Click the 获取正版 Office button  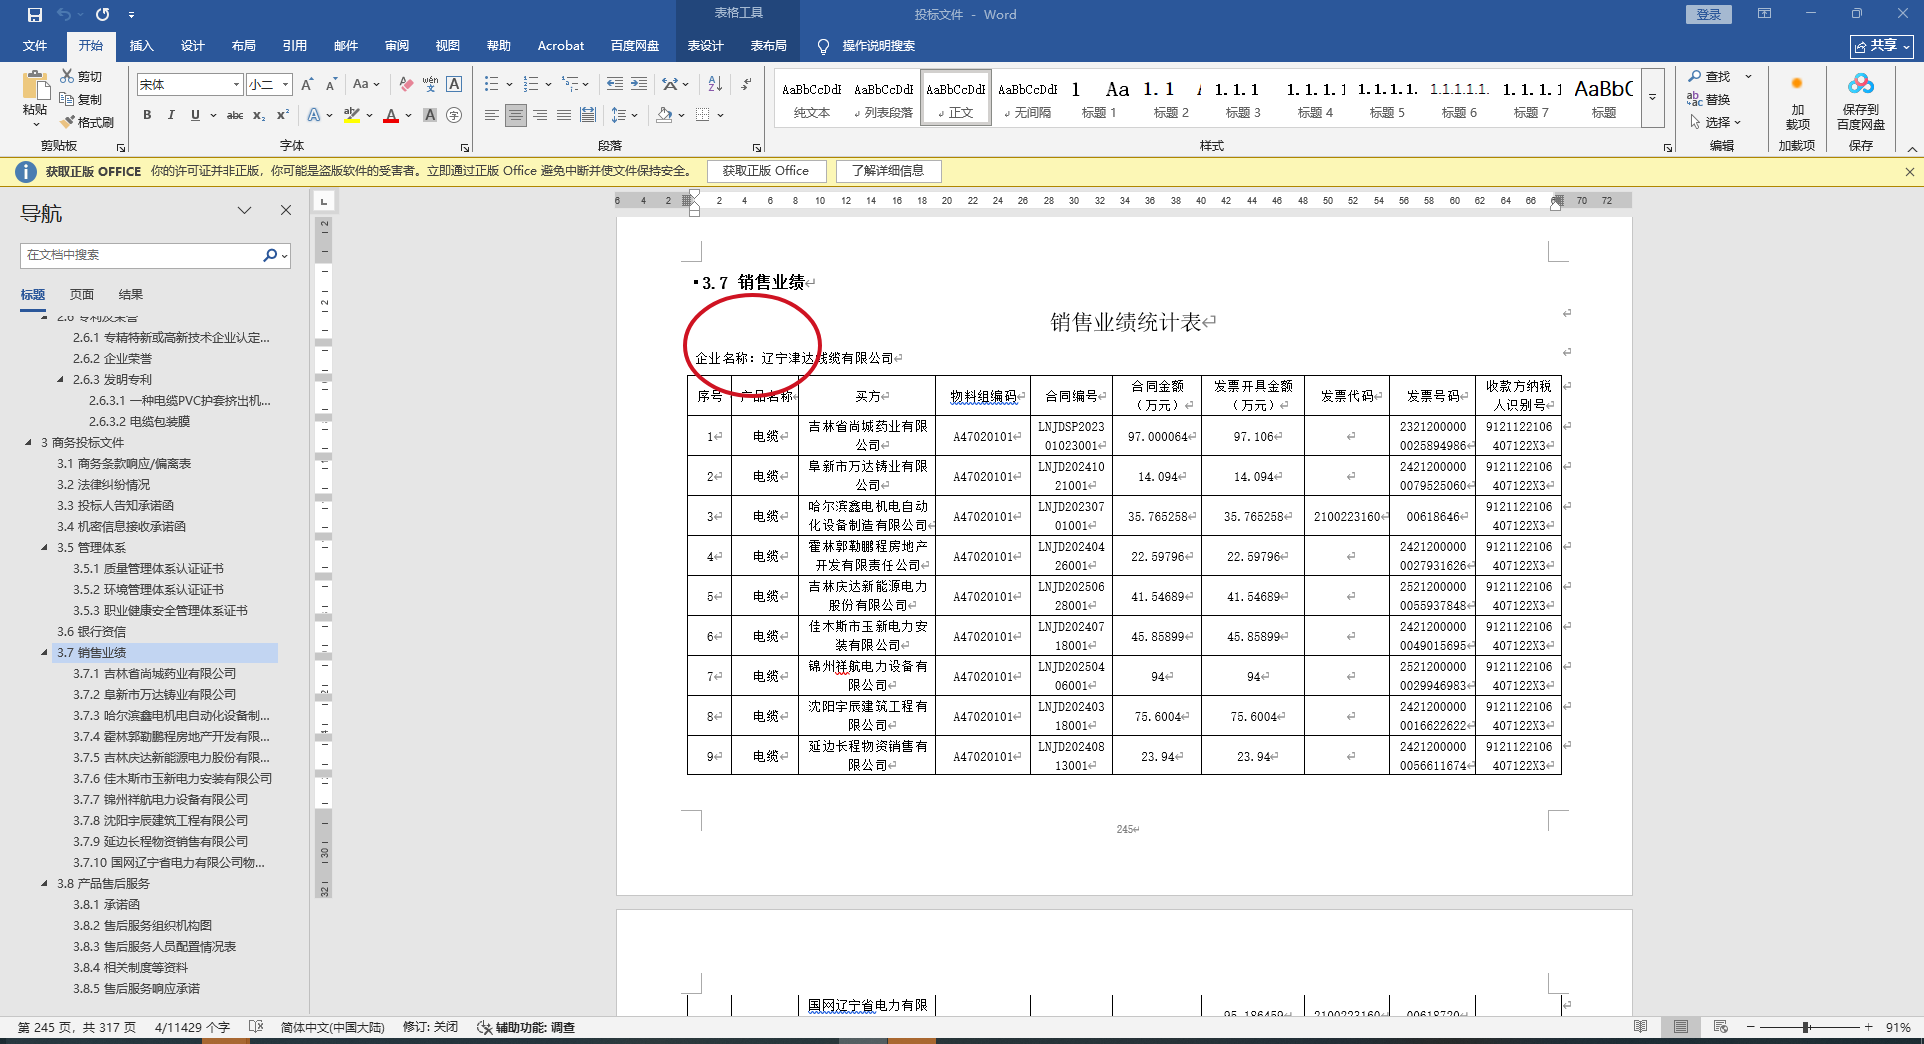coord(766,171)
